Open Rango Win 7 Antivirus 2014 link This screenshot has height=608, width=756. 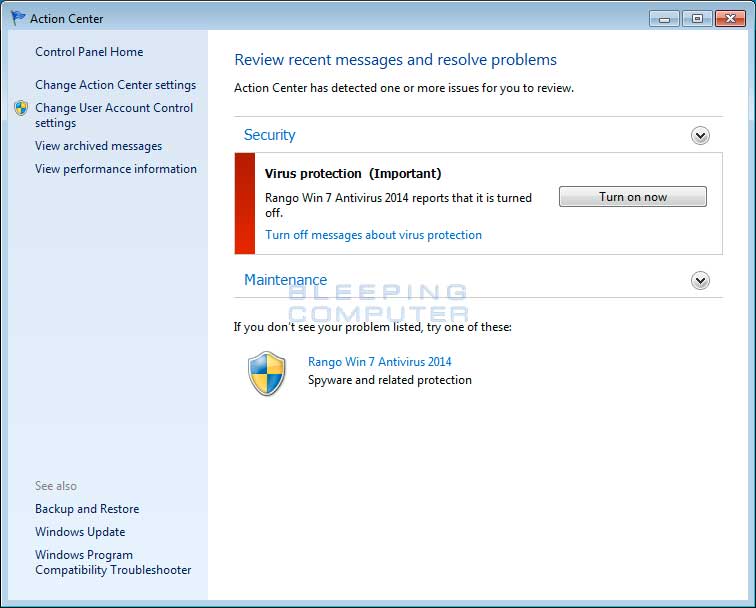379,362
